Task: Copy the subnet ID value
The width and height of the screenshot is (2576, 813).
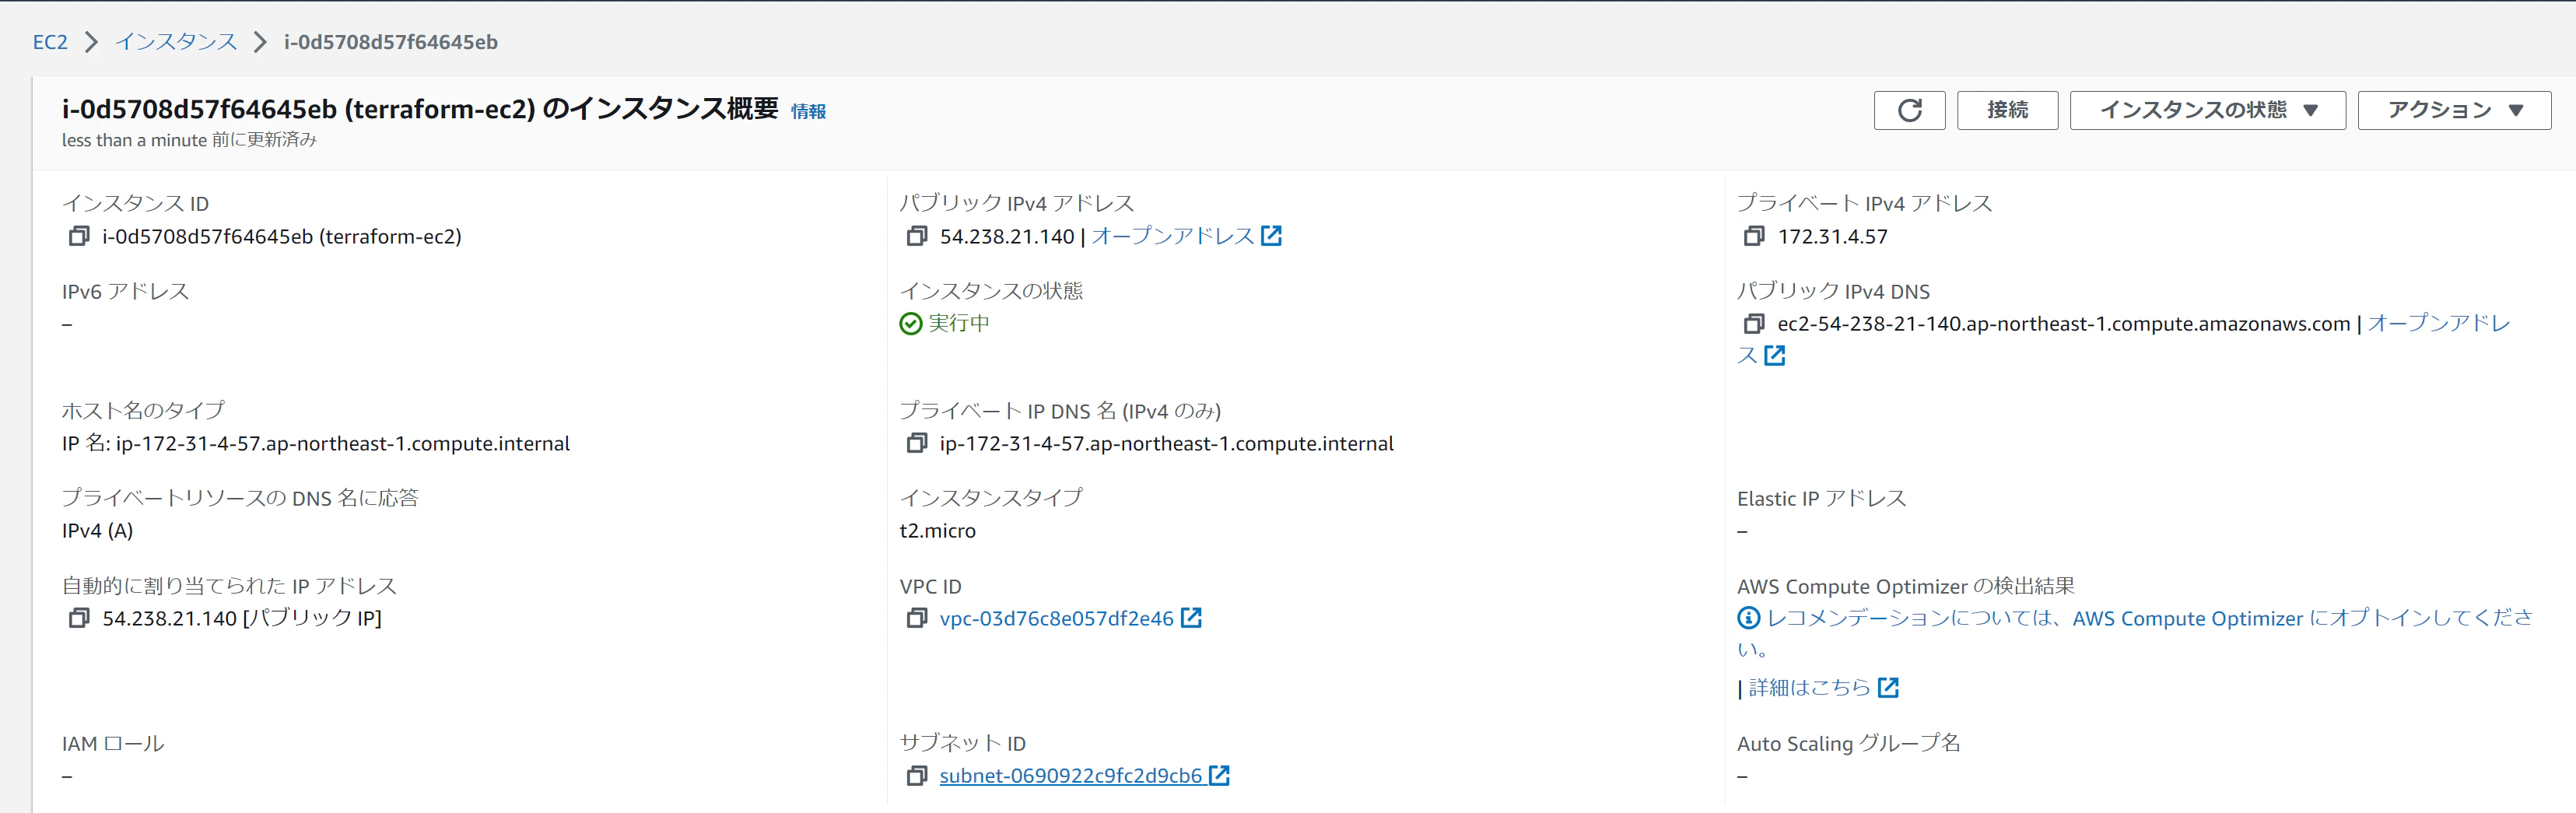Action: click(916, 775)
